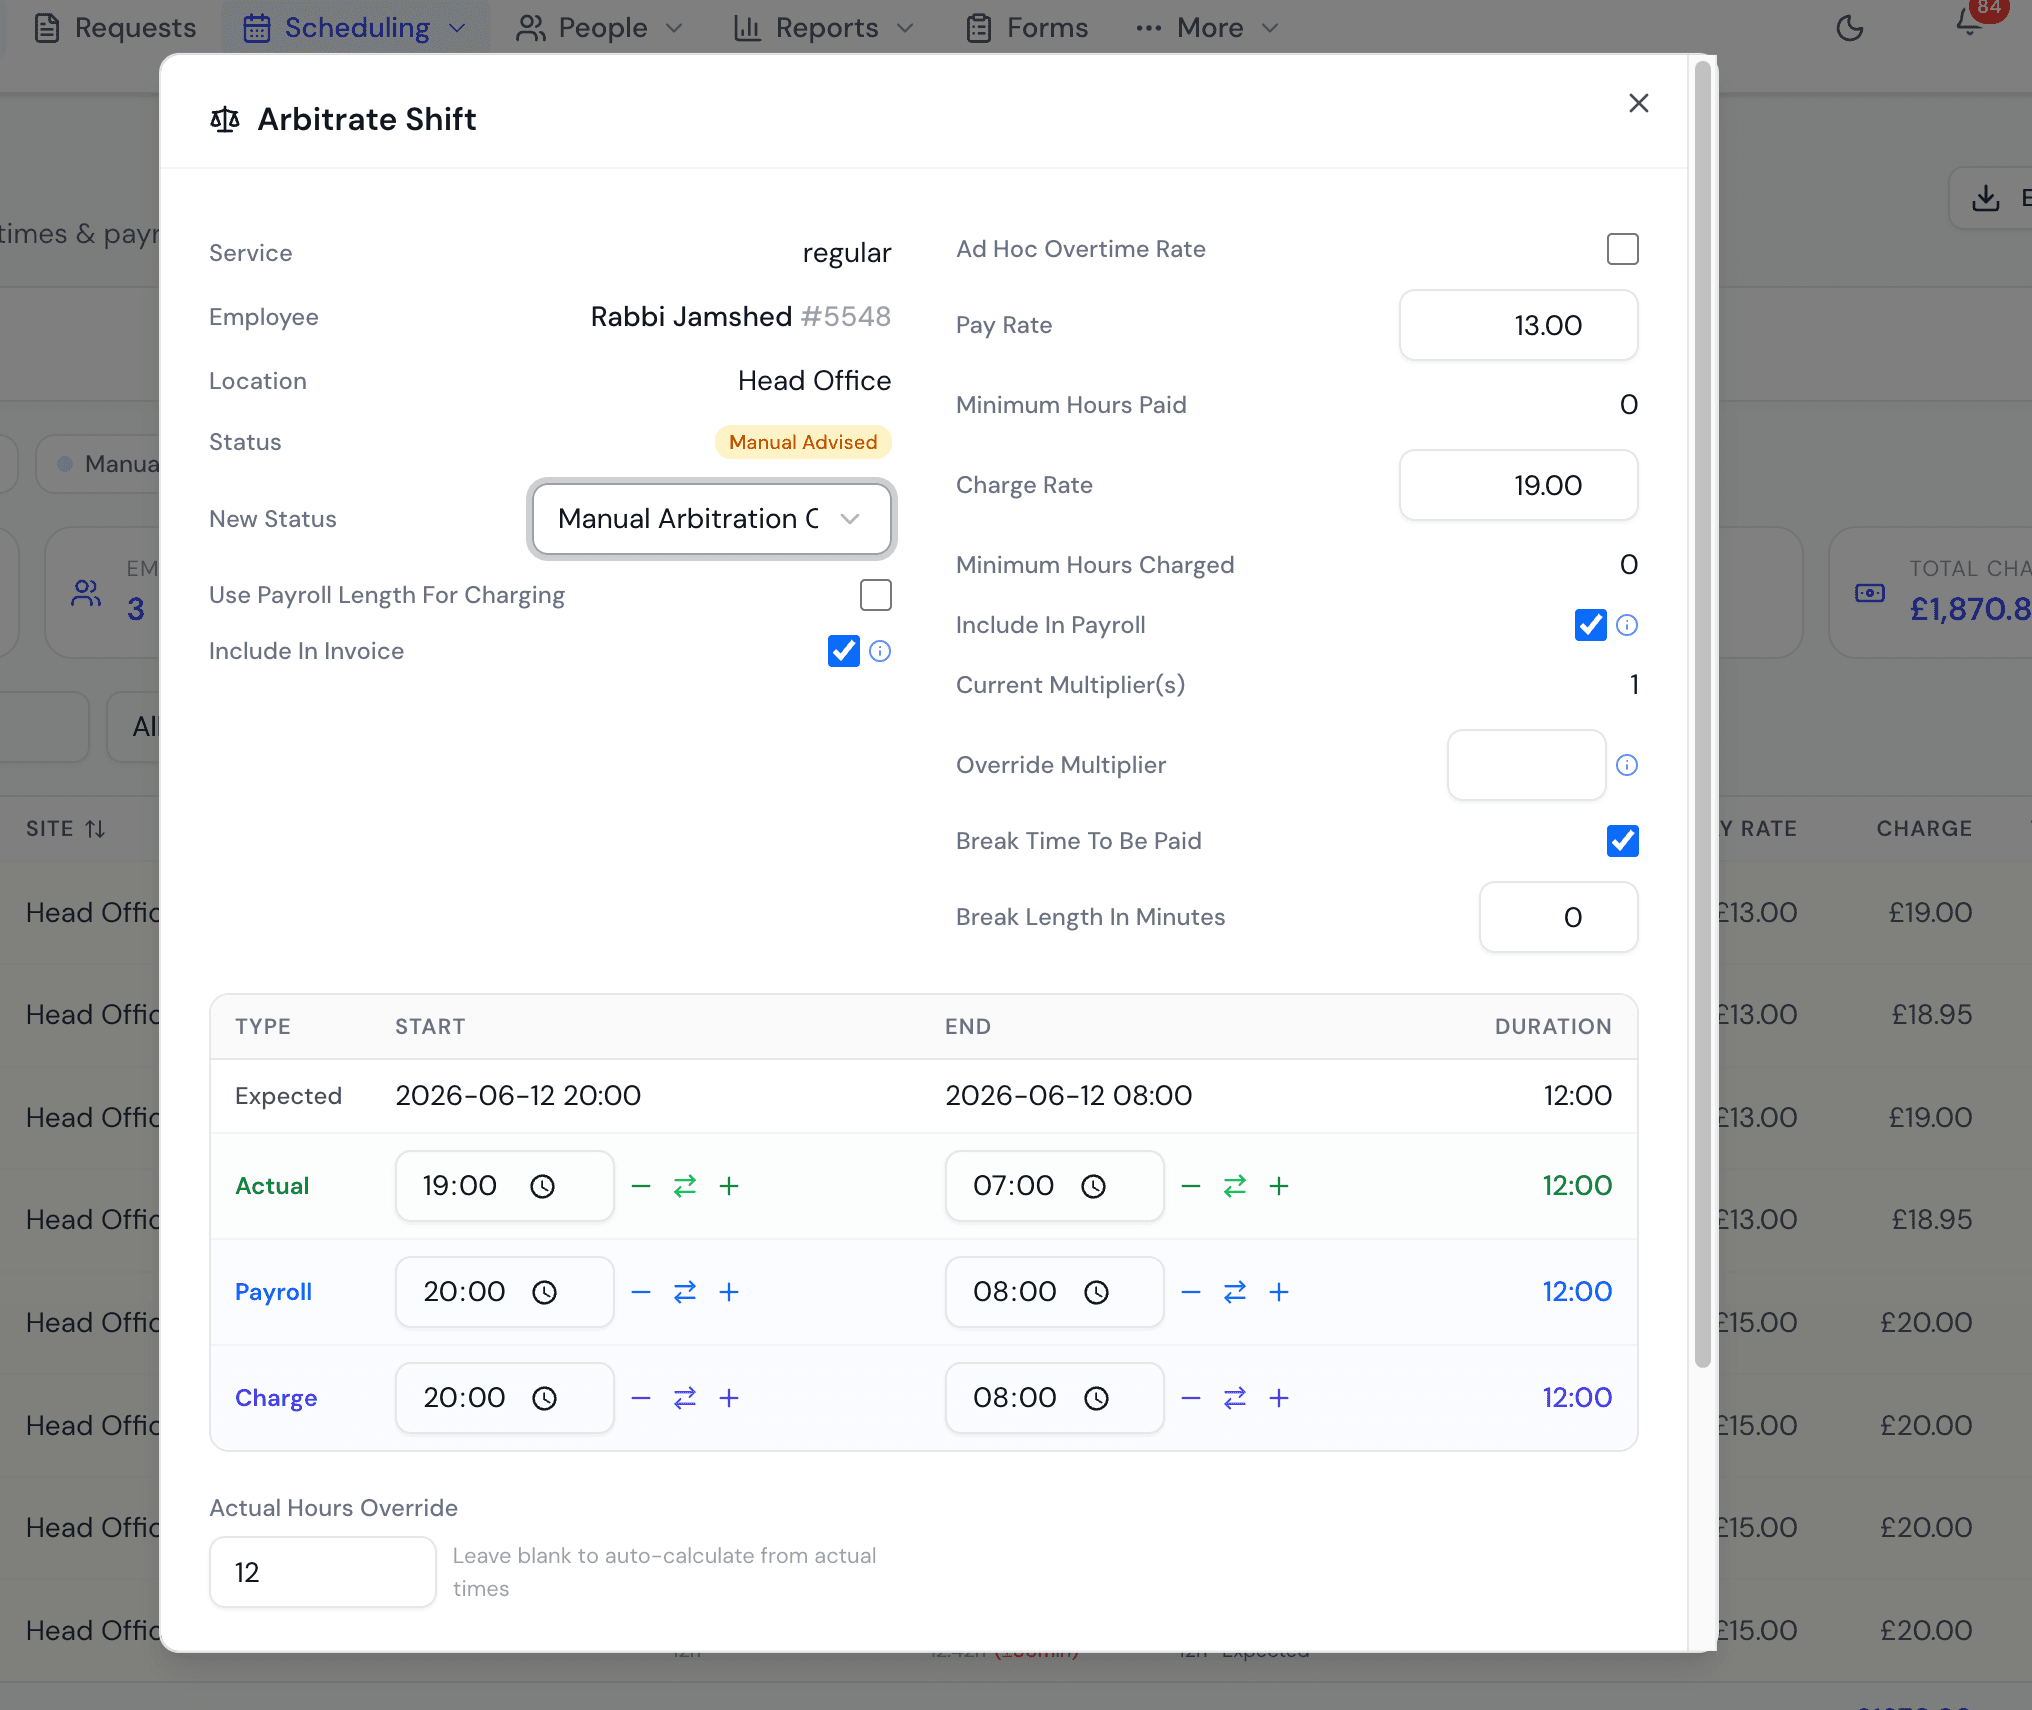Show Override Multiplier info icon
2032x1710 pixels.
(1627, 765)
